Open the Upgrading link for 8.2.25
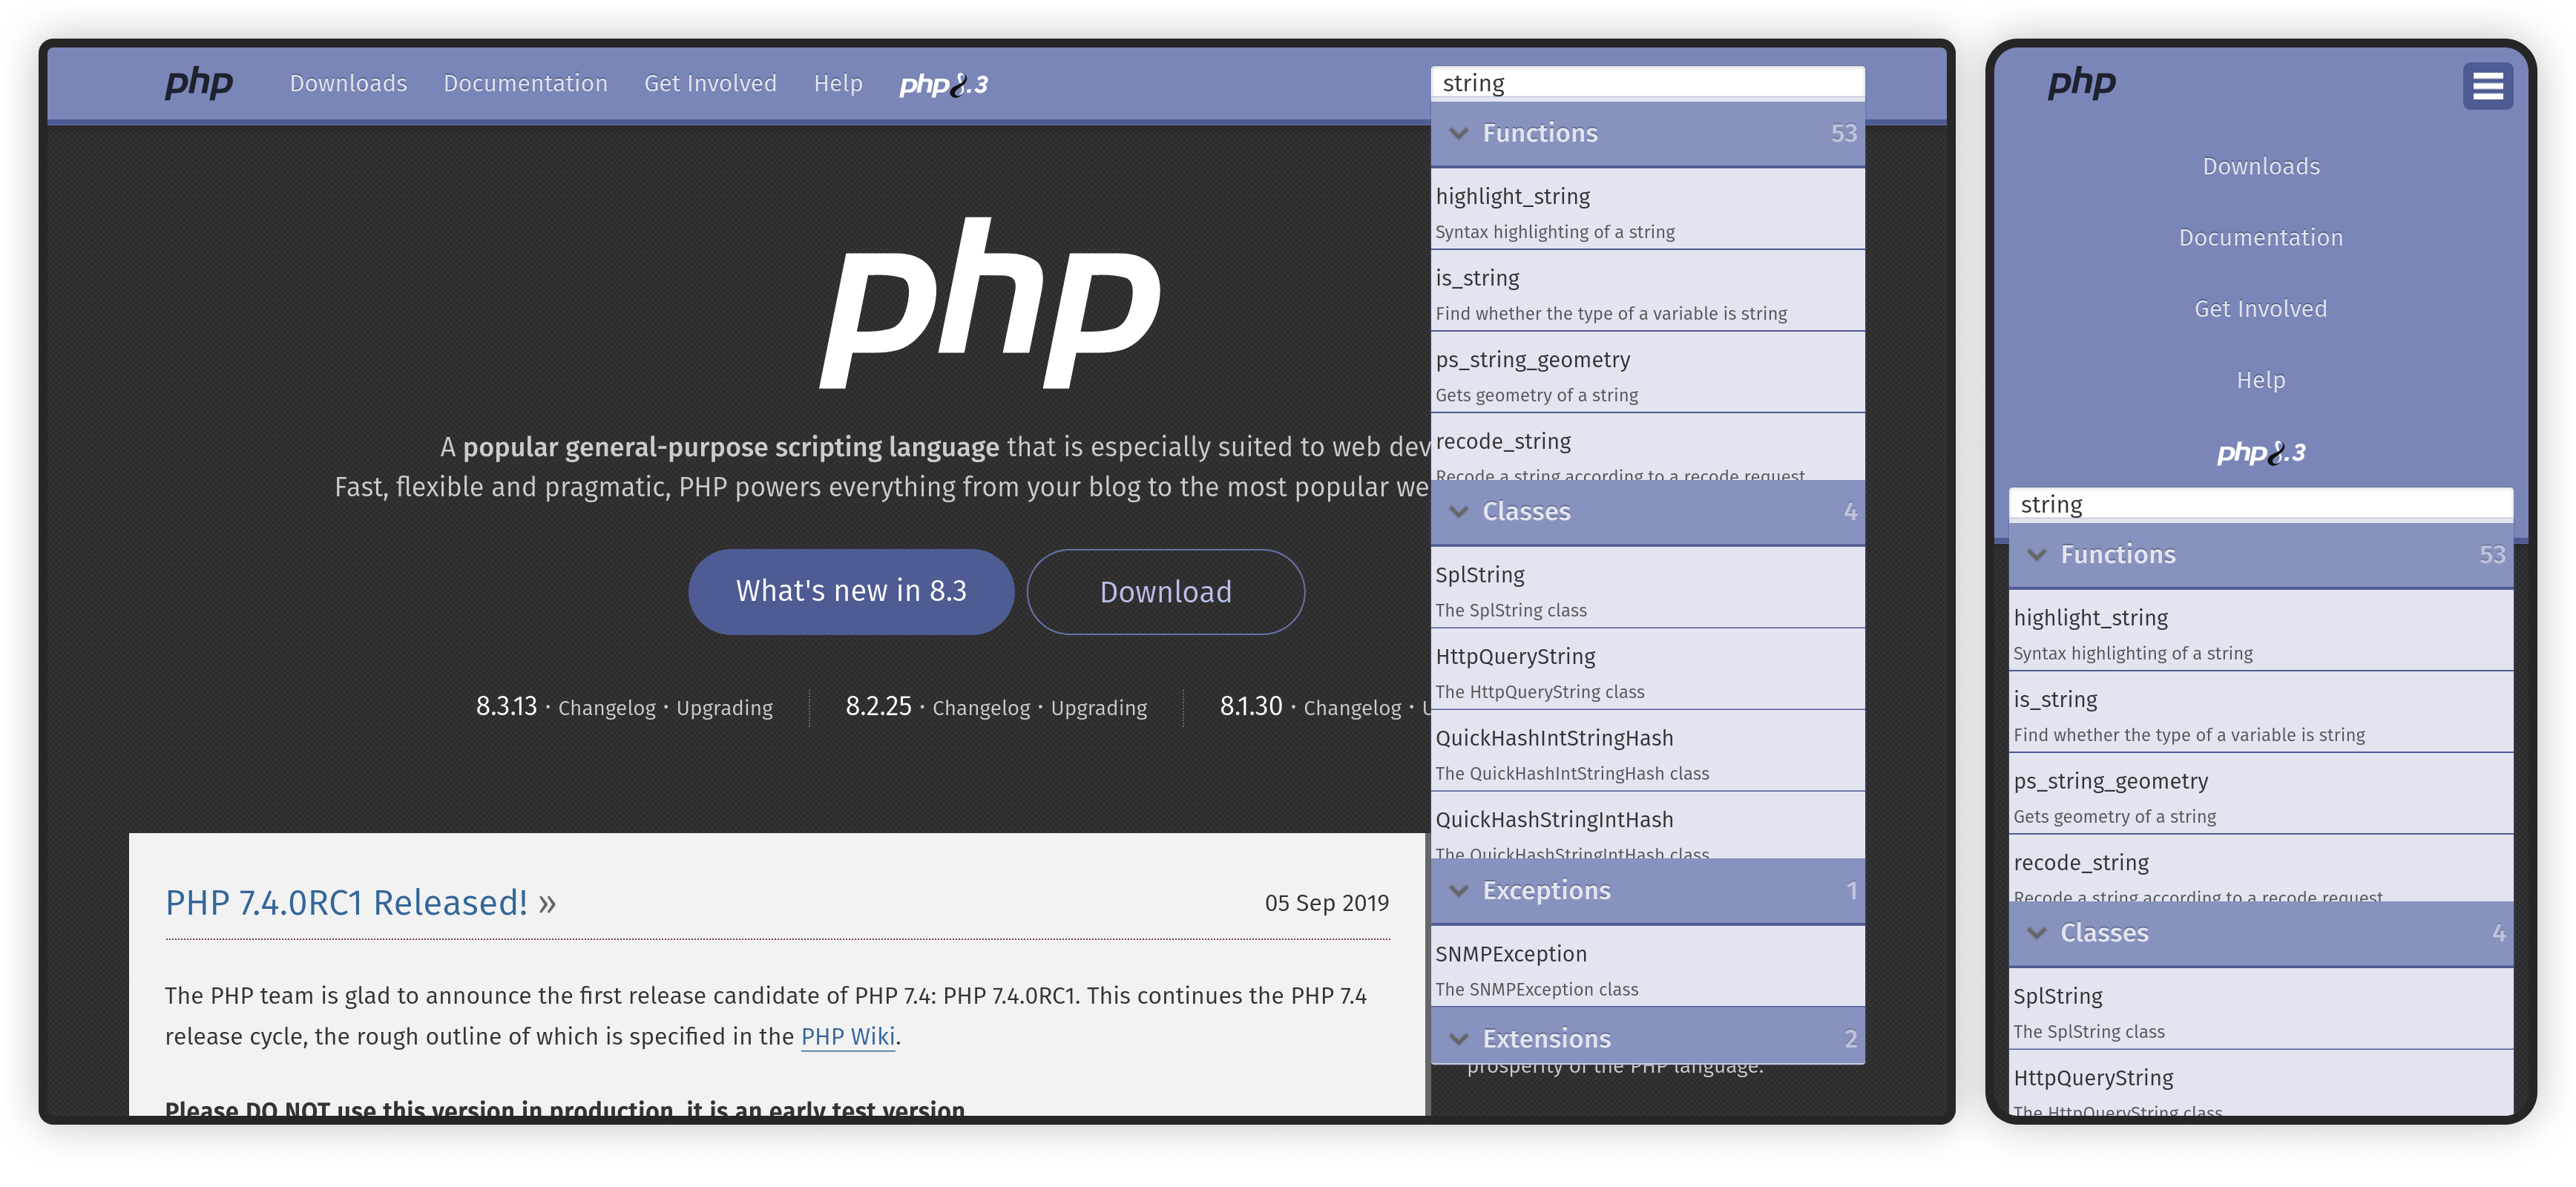The width and height of the screenshot is (2576, 1187). pyautogui.click(x=1098, y=708)
